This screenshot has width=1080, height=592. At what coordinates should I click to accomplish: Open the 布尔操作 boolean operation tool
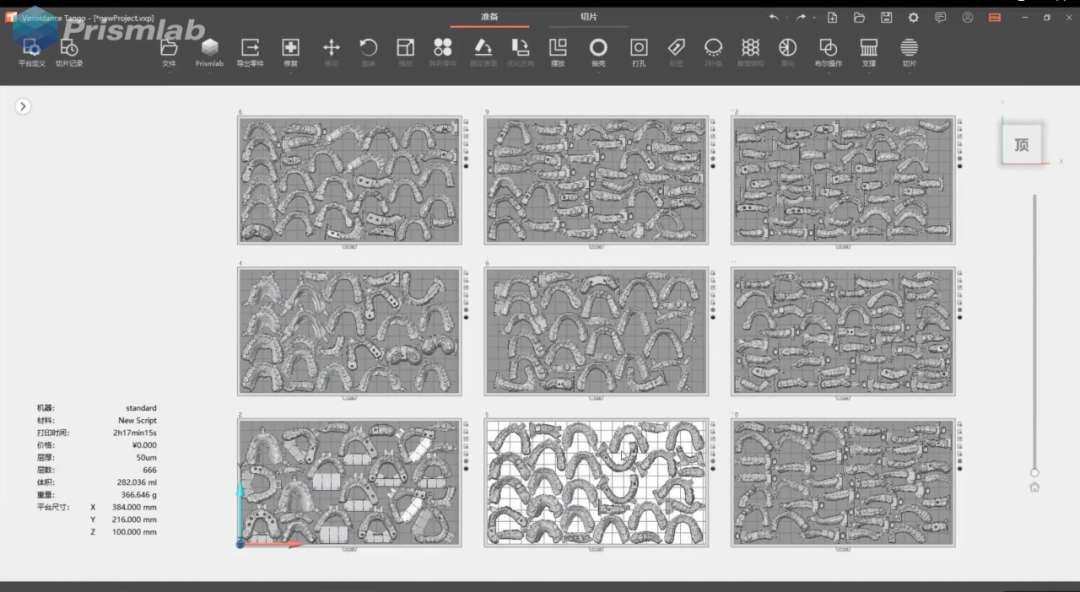click(x=828, y=50)
